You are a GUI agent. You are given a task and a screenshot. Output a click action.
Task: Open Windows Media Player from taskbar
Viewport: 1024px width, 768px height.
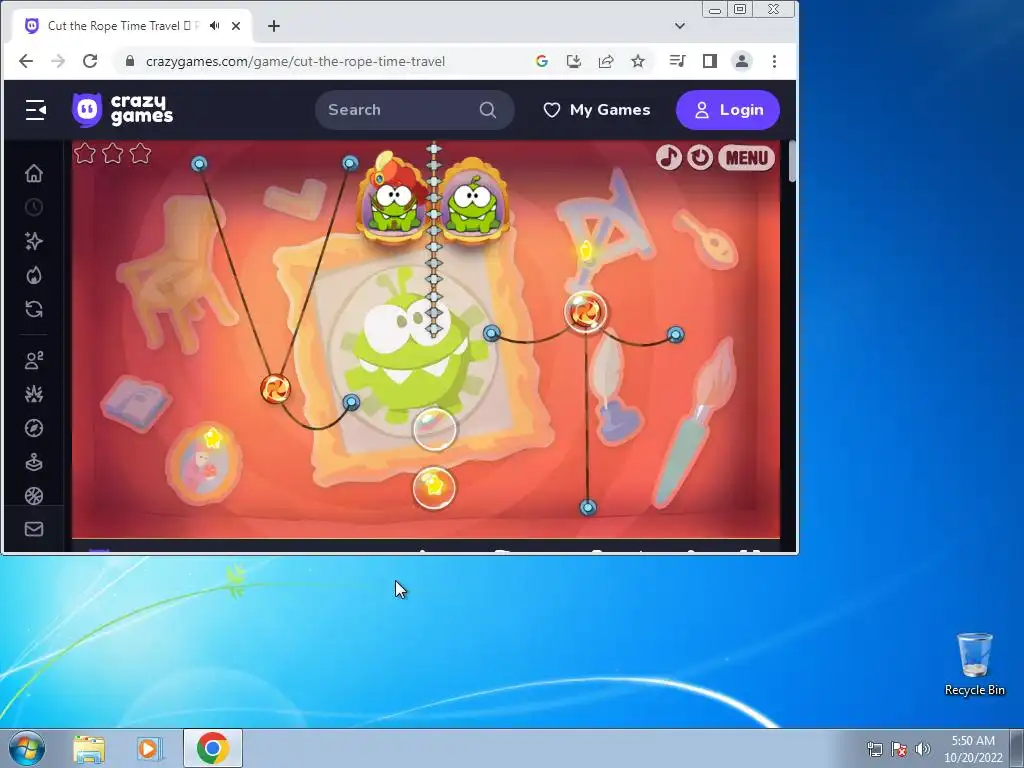(x=150, y=748)
